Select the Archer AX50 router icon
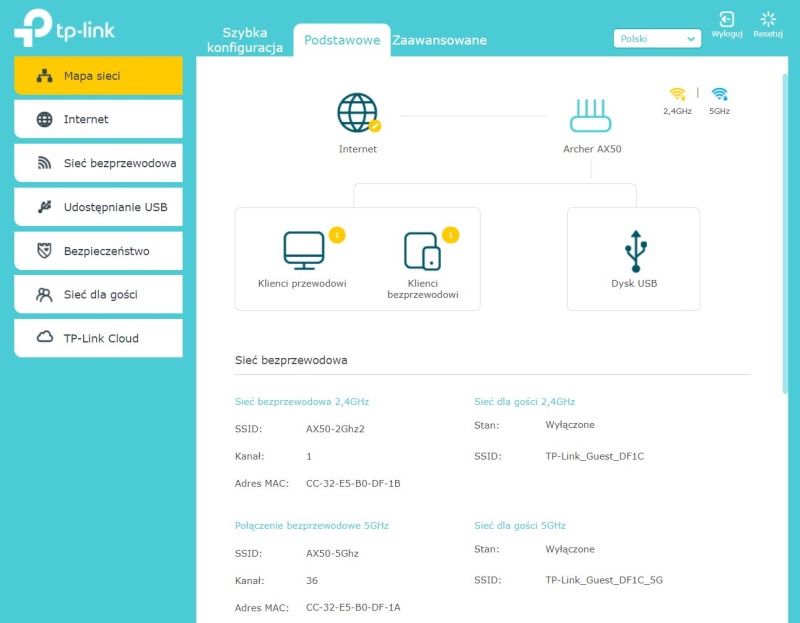The height and width of the screenshot is (623, 800). pos(590,116)
